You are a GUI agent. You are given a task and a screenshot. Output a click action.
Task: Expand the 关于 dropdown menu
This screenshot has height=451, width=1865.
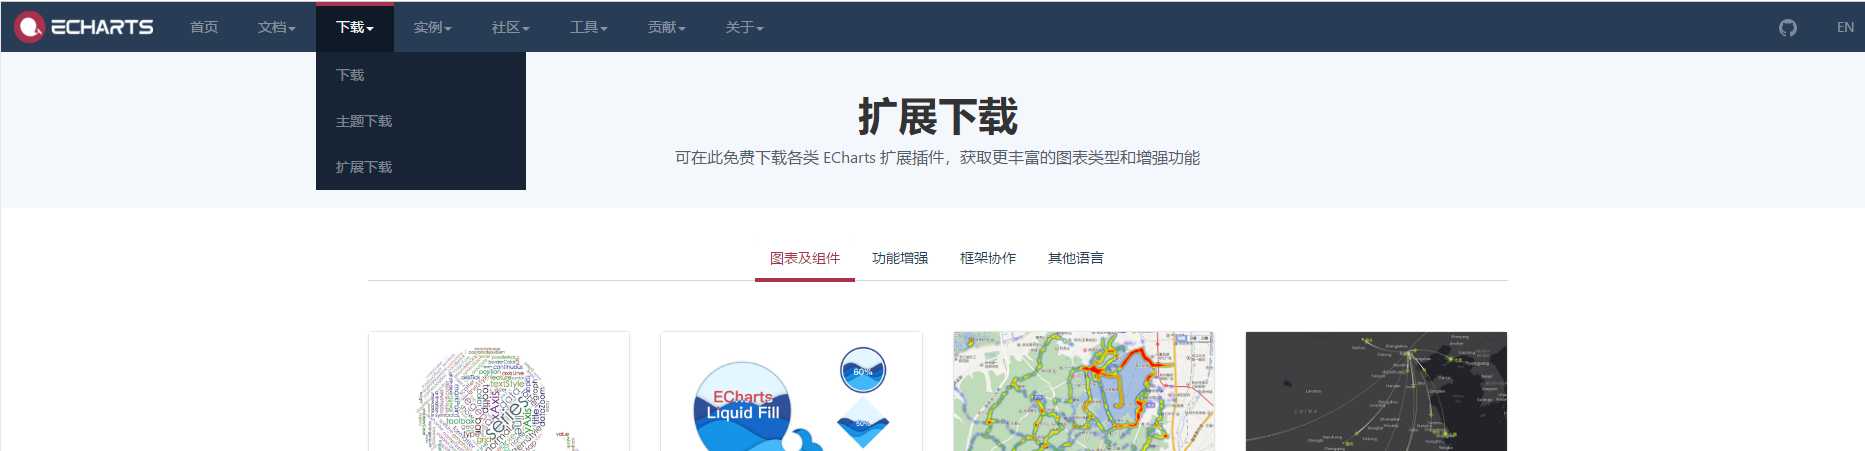[x=745, y=27]
